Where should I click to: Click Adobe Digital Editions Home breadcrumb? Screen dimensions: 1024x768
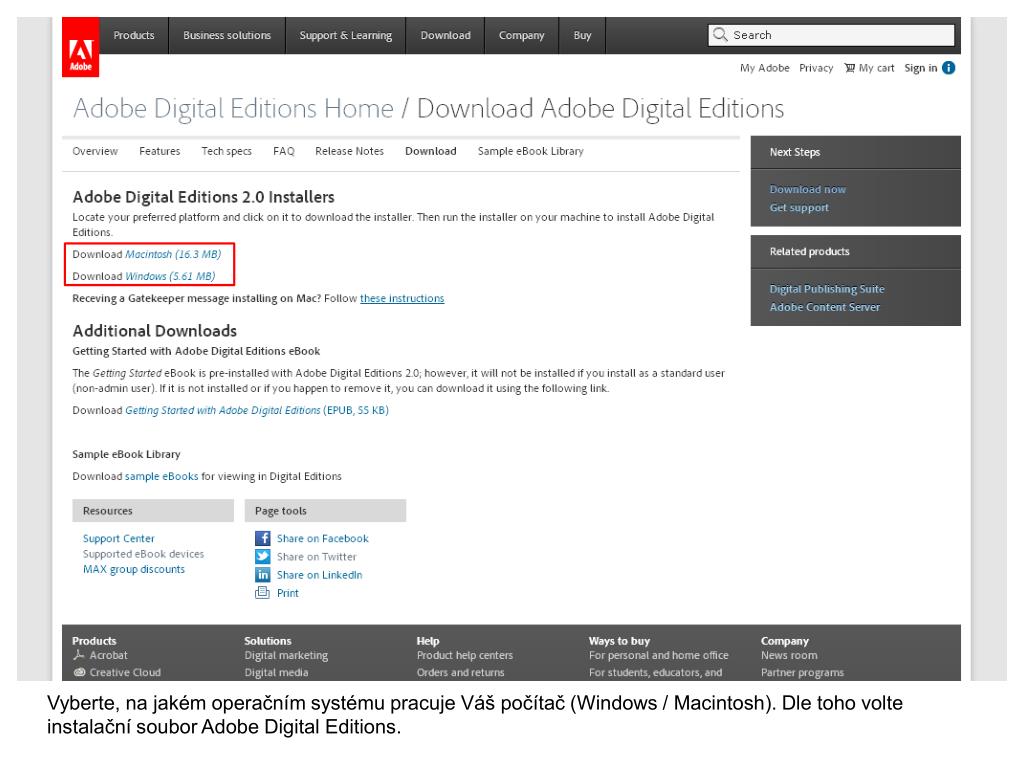233,108
